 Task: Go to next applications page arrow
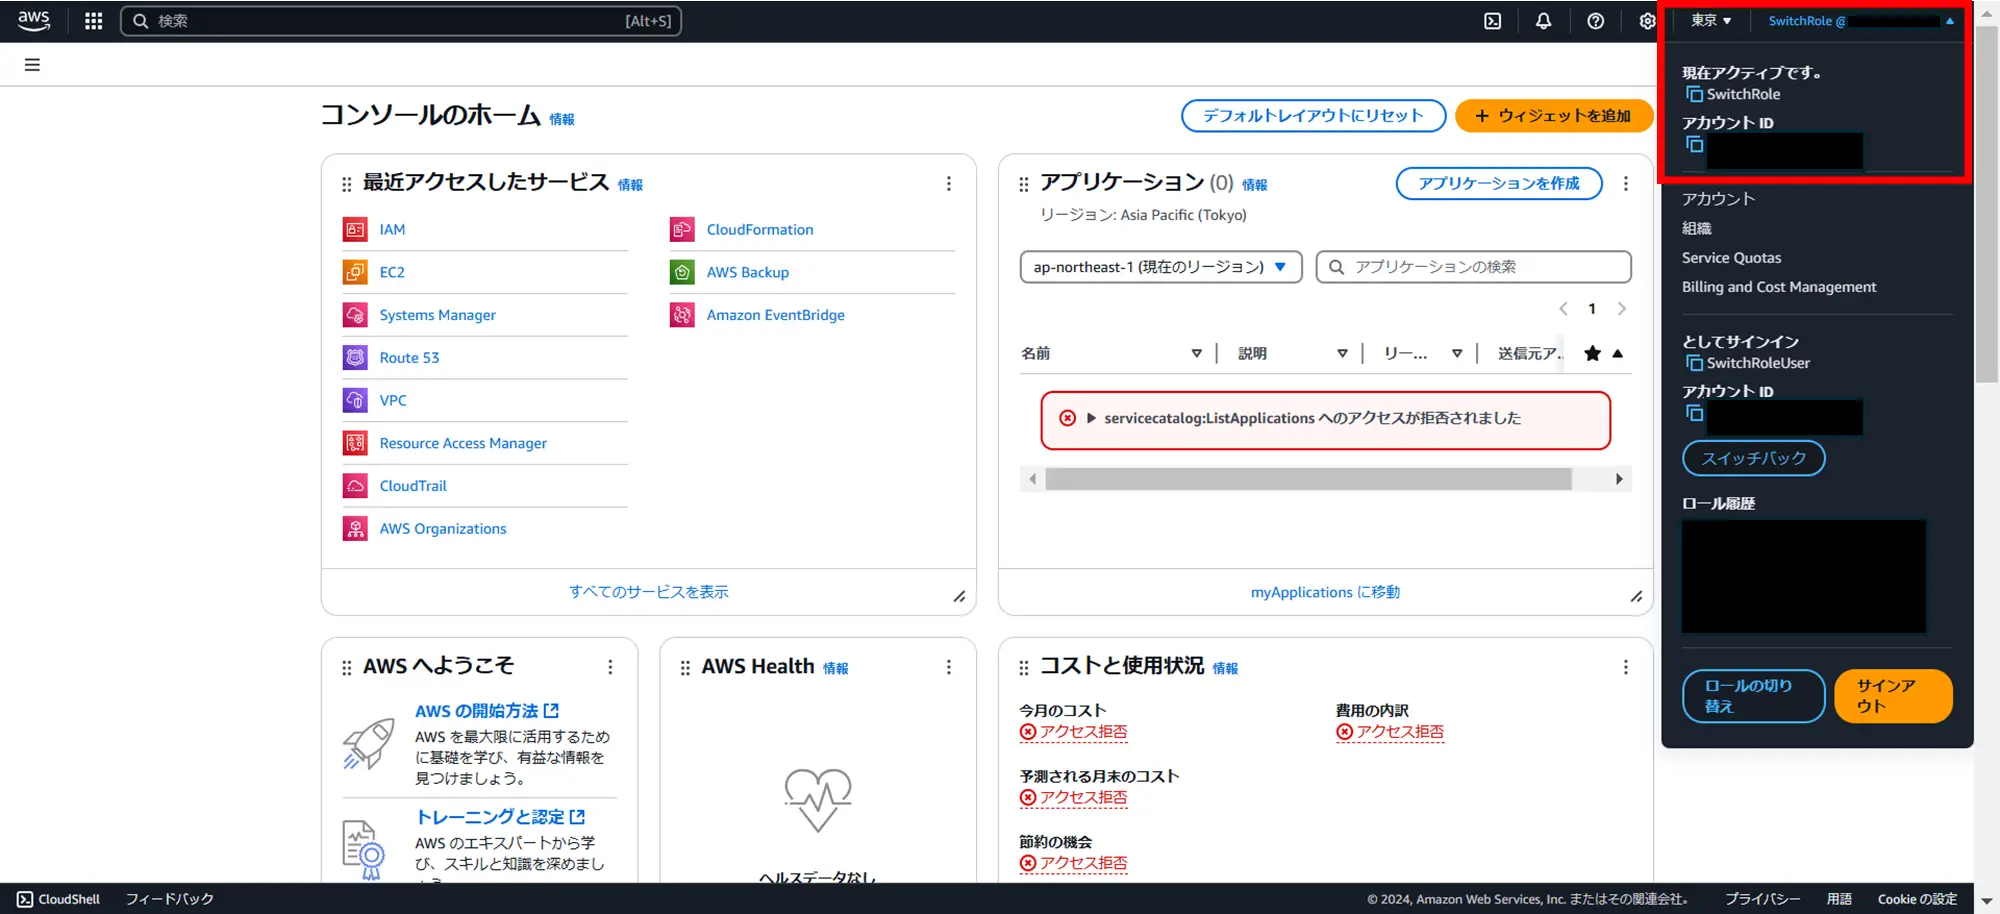tap(1622, 309)
